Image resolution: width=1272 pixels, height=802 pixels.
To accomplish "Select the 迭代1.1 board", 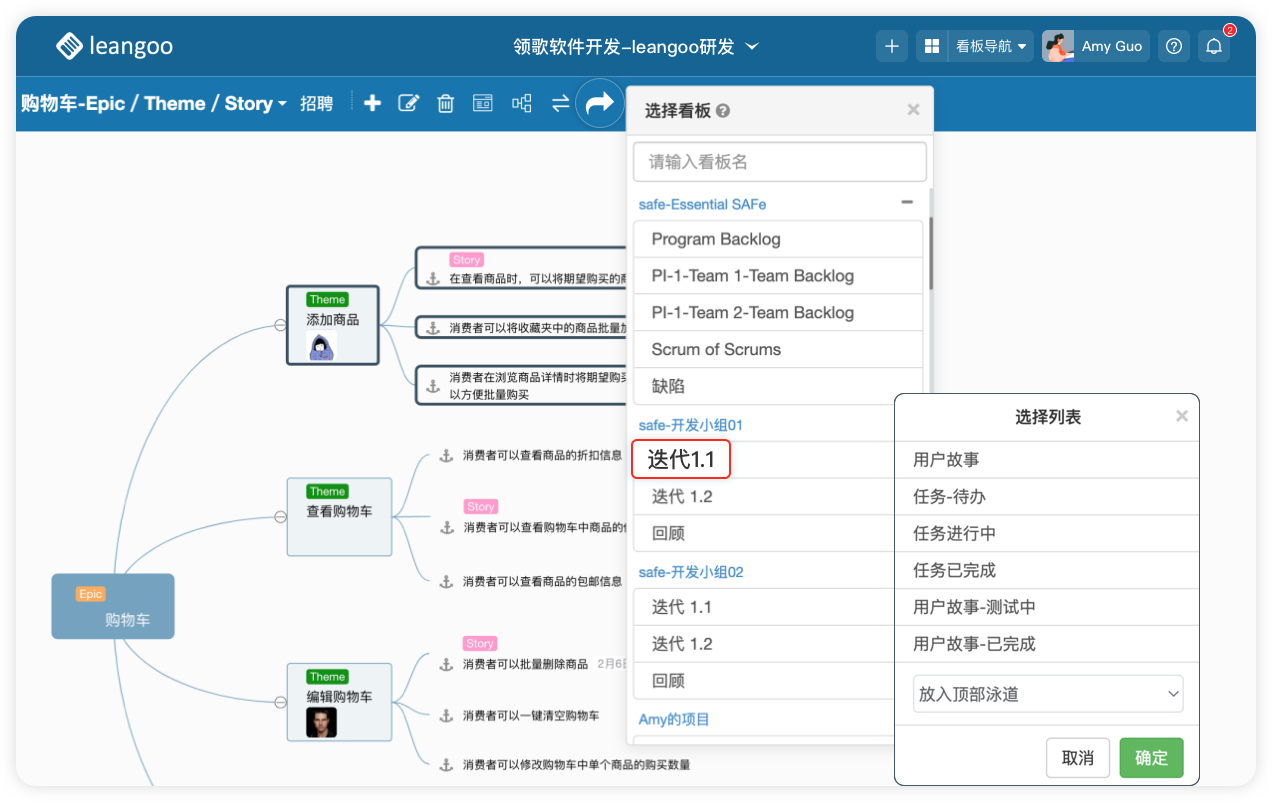I will point(682,459).
